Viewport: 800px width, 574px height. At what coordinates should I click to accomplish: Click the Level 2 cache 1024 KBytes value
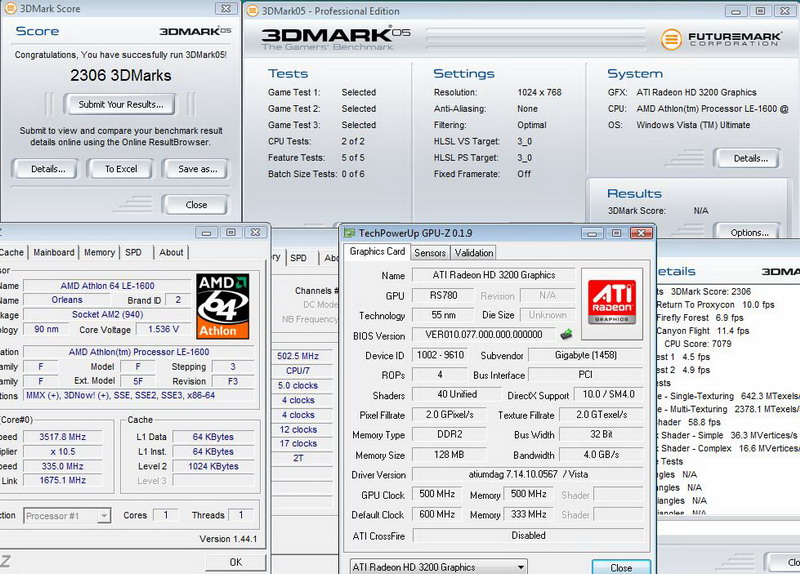tap(213, 466)
